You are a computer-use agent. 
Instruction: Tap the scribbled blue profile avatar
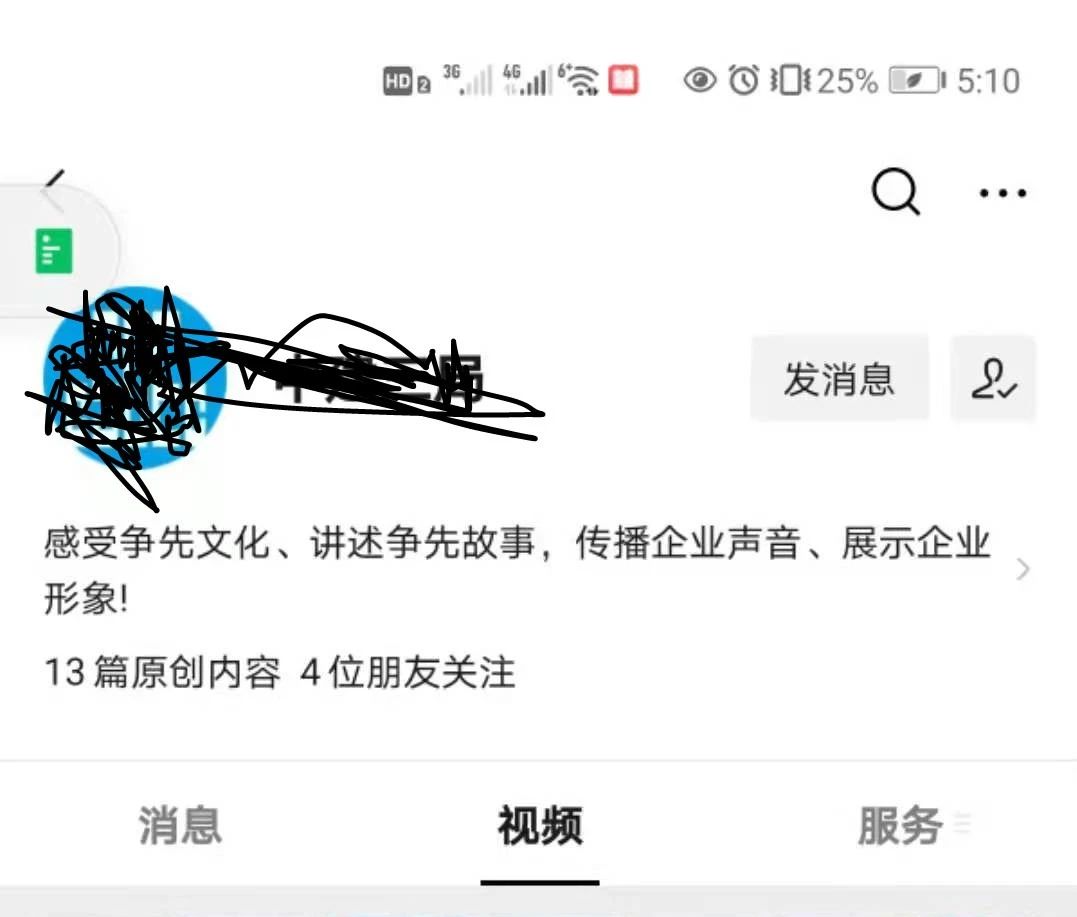click(x=134, y=378)
